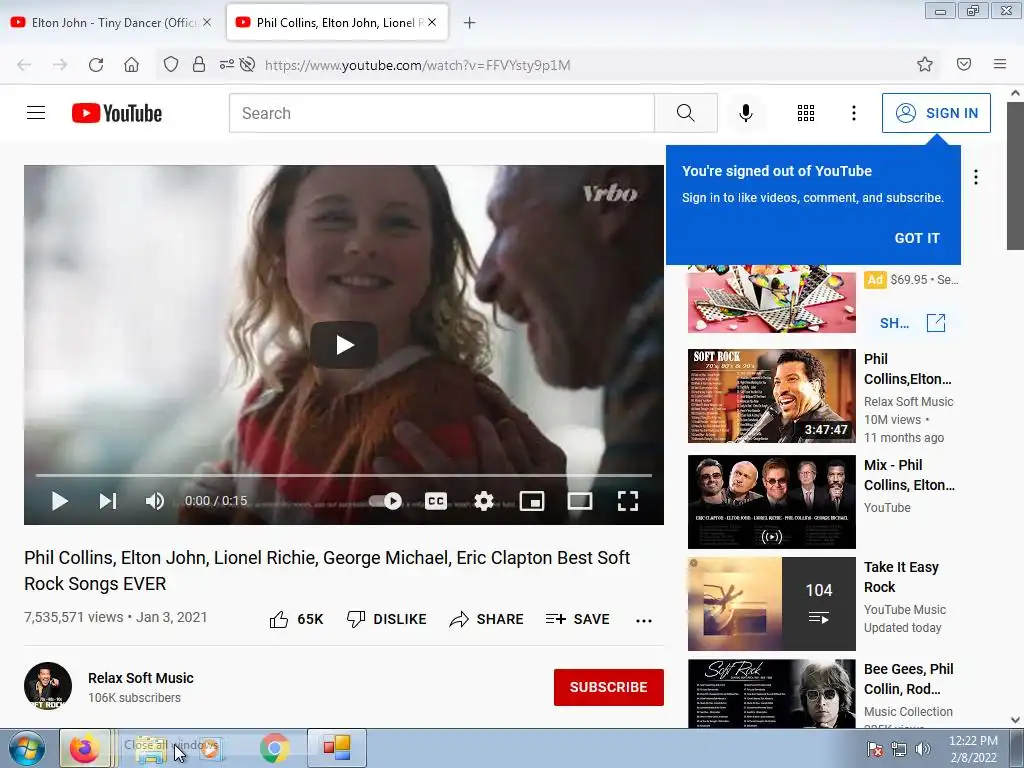Open site permissions icon in address bar
Image resolution: width=1024 pixels, height=768 pixels.
[x=226, y=64]
